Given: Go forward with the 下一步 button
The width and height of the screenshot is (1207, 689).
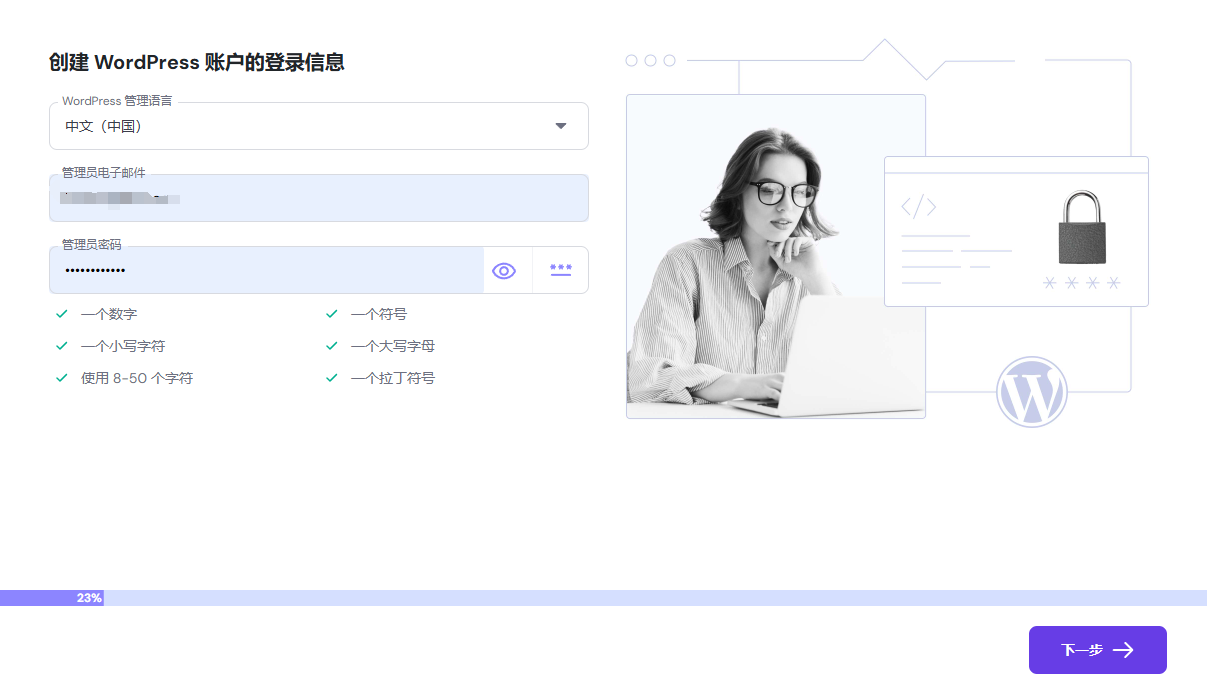Looking at the screenshot, I should pos(1098,650).
